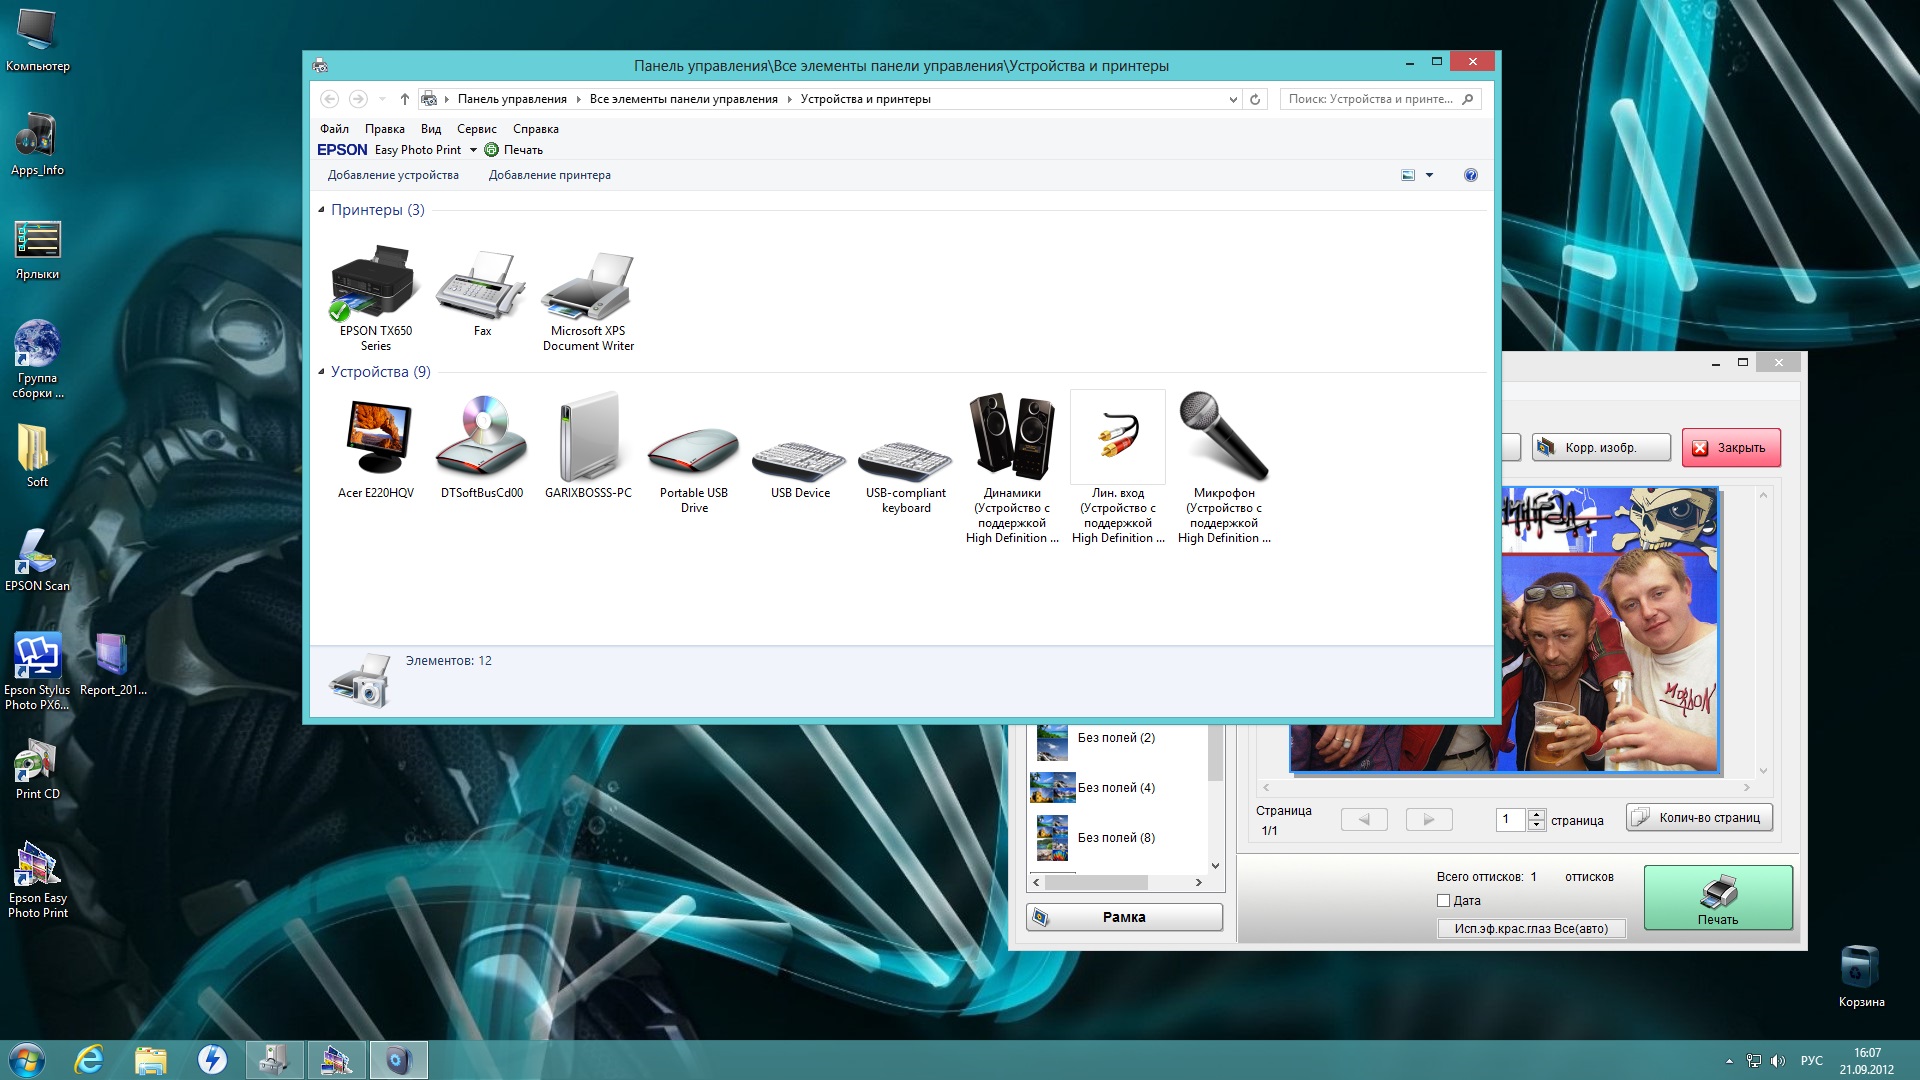Enable the Дата checkbox
This screenshot has height=1080, width=1920.
(1443, 901)
